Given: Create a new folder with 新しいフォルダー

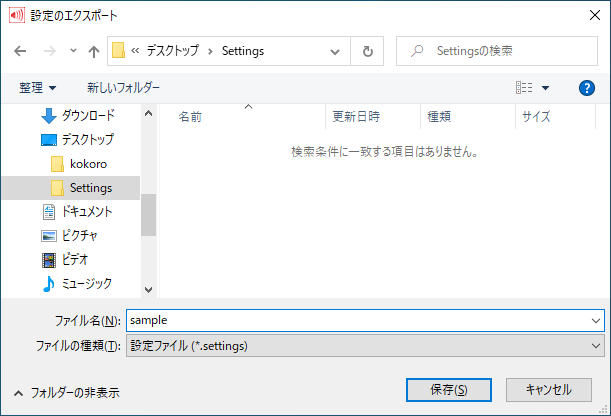Looking at the screenshot, I should (x=123, y=88).
